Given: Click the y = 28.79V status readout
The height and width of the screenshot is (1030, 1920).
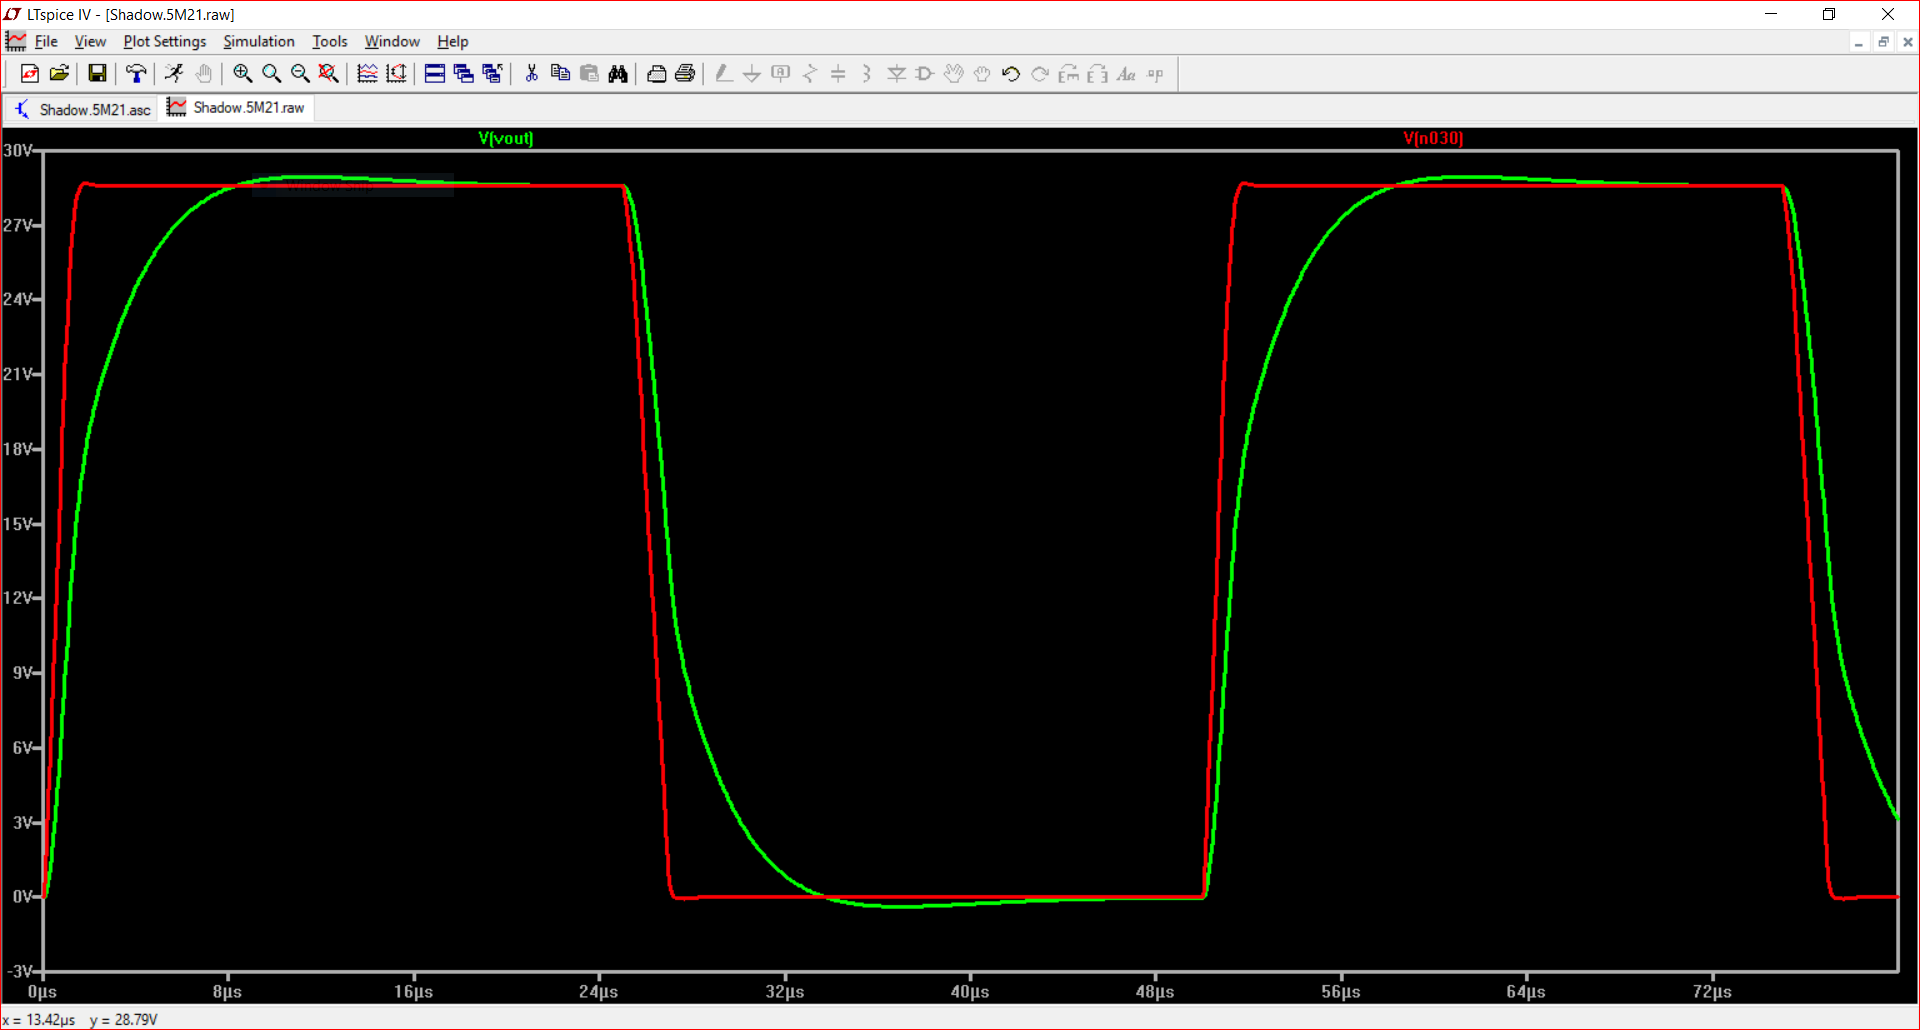Looking at the screenshot, I should click(124, 1020).
